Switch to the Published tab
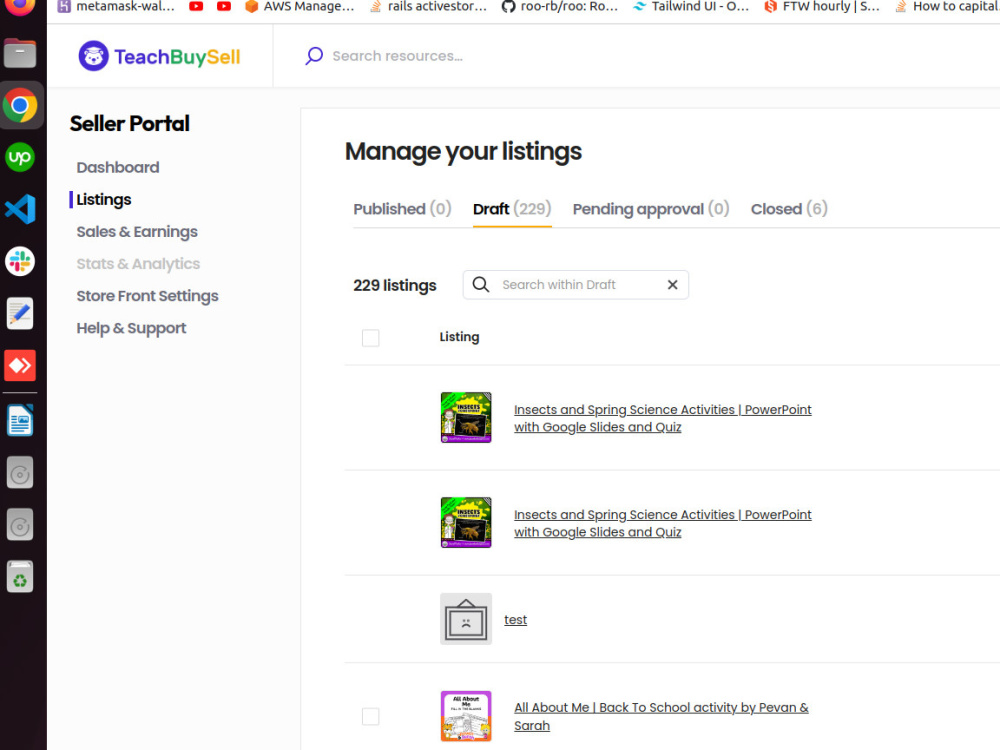 click(402, 209)
